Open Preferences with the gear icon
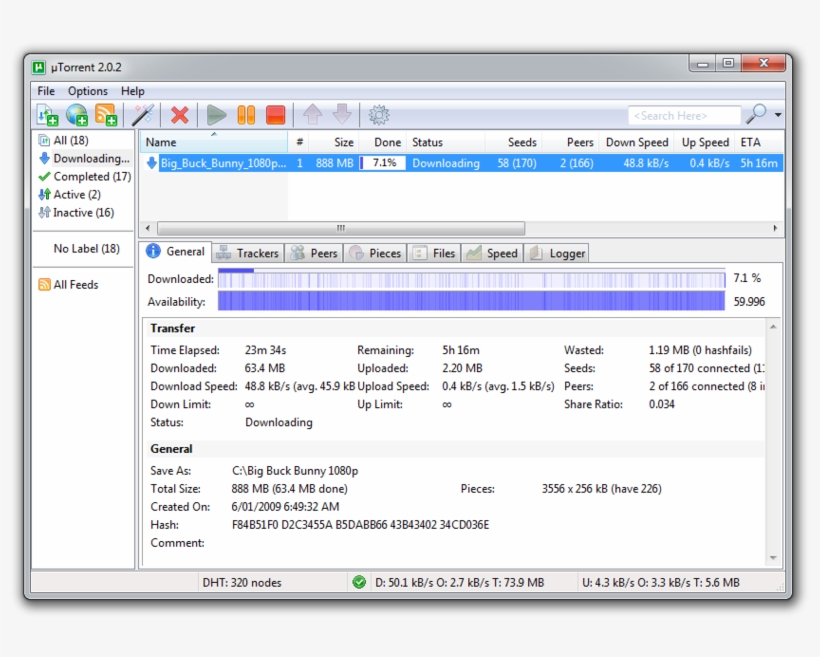The width and height of the screenshot is (820, 657). (379, 114)
